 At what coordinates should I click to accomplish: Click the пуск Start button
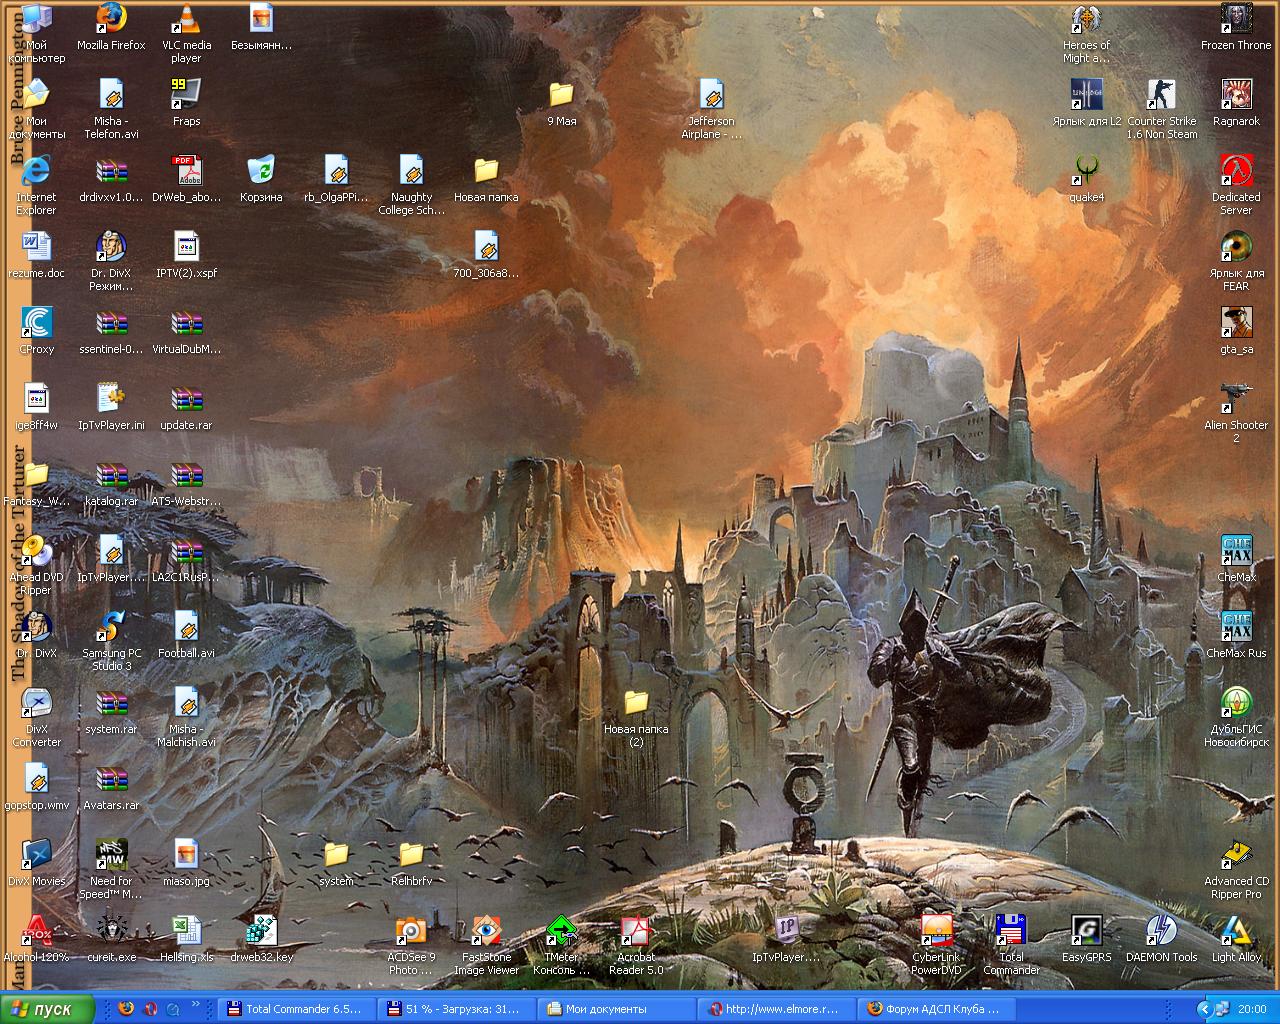47,1009
